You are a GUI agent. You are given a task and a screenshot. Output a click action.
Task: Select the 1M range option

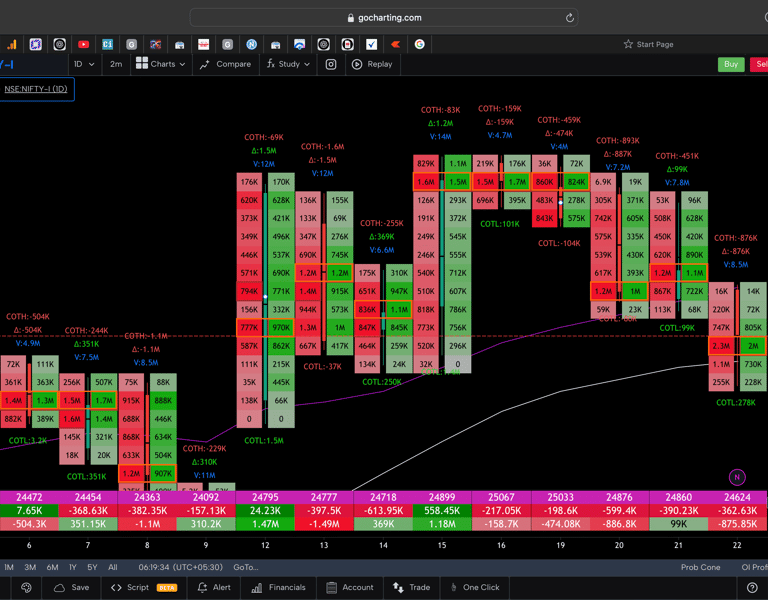tap(9, 567)
